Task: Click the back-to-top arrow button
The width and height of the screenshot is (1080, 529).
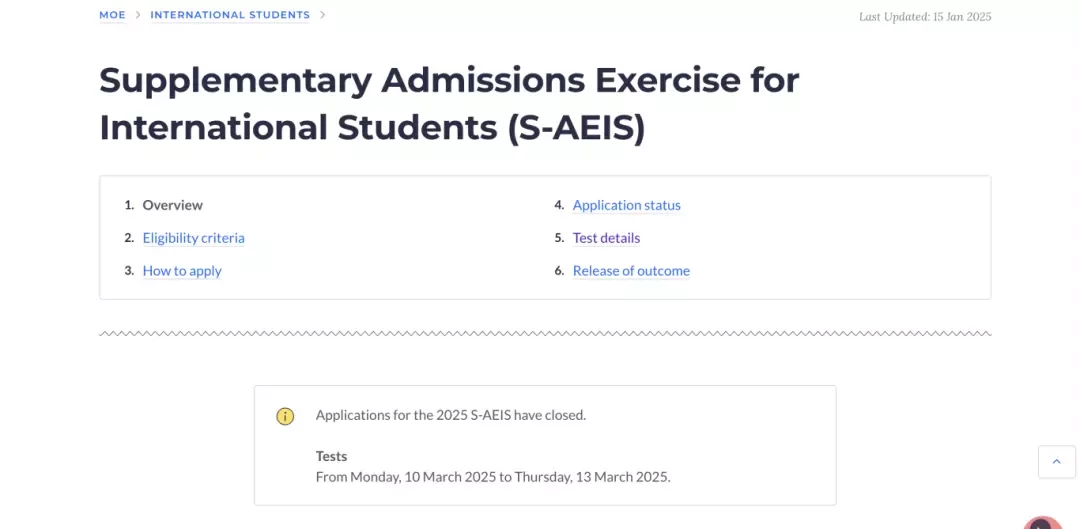Action: pyautogui.click(x=1057, y=461)
